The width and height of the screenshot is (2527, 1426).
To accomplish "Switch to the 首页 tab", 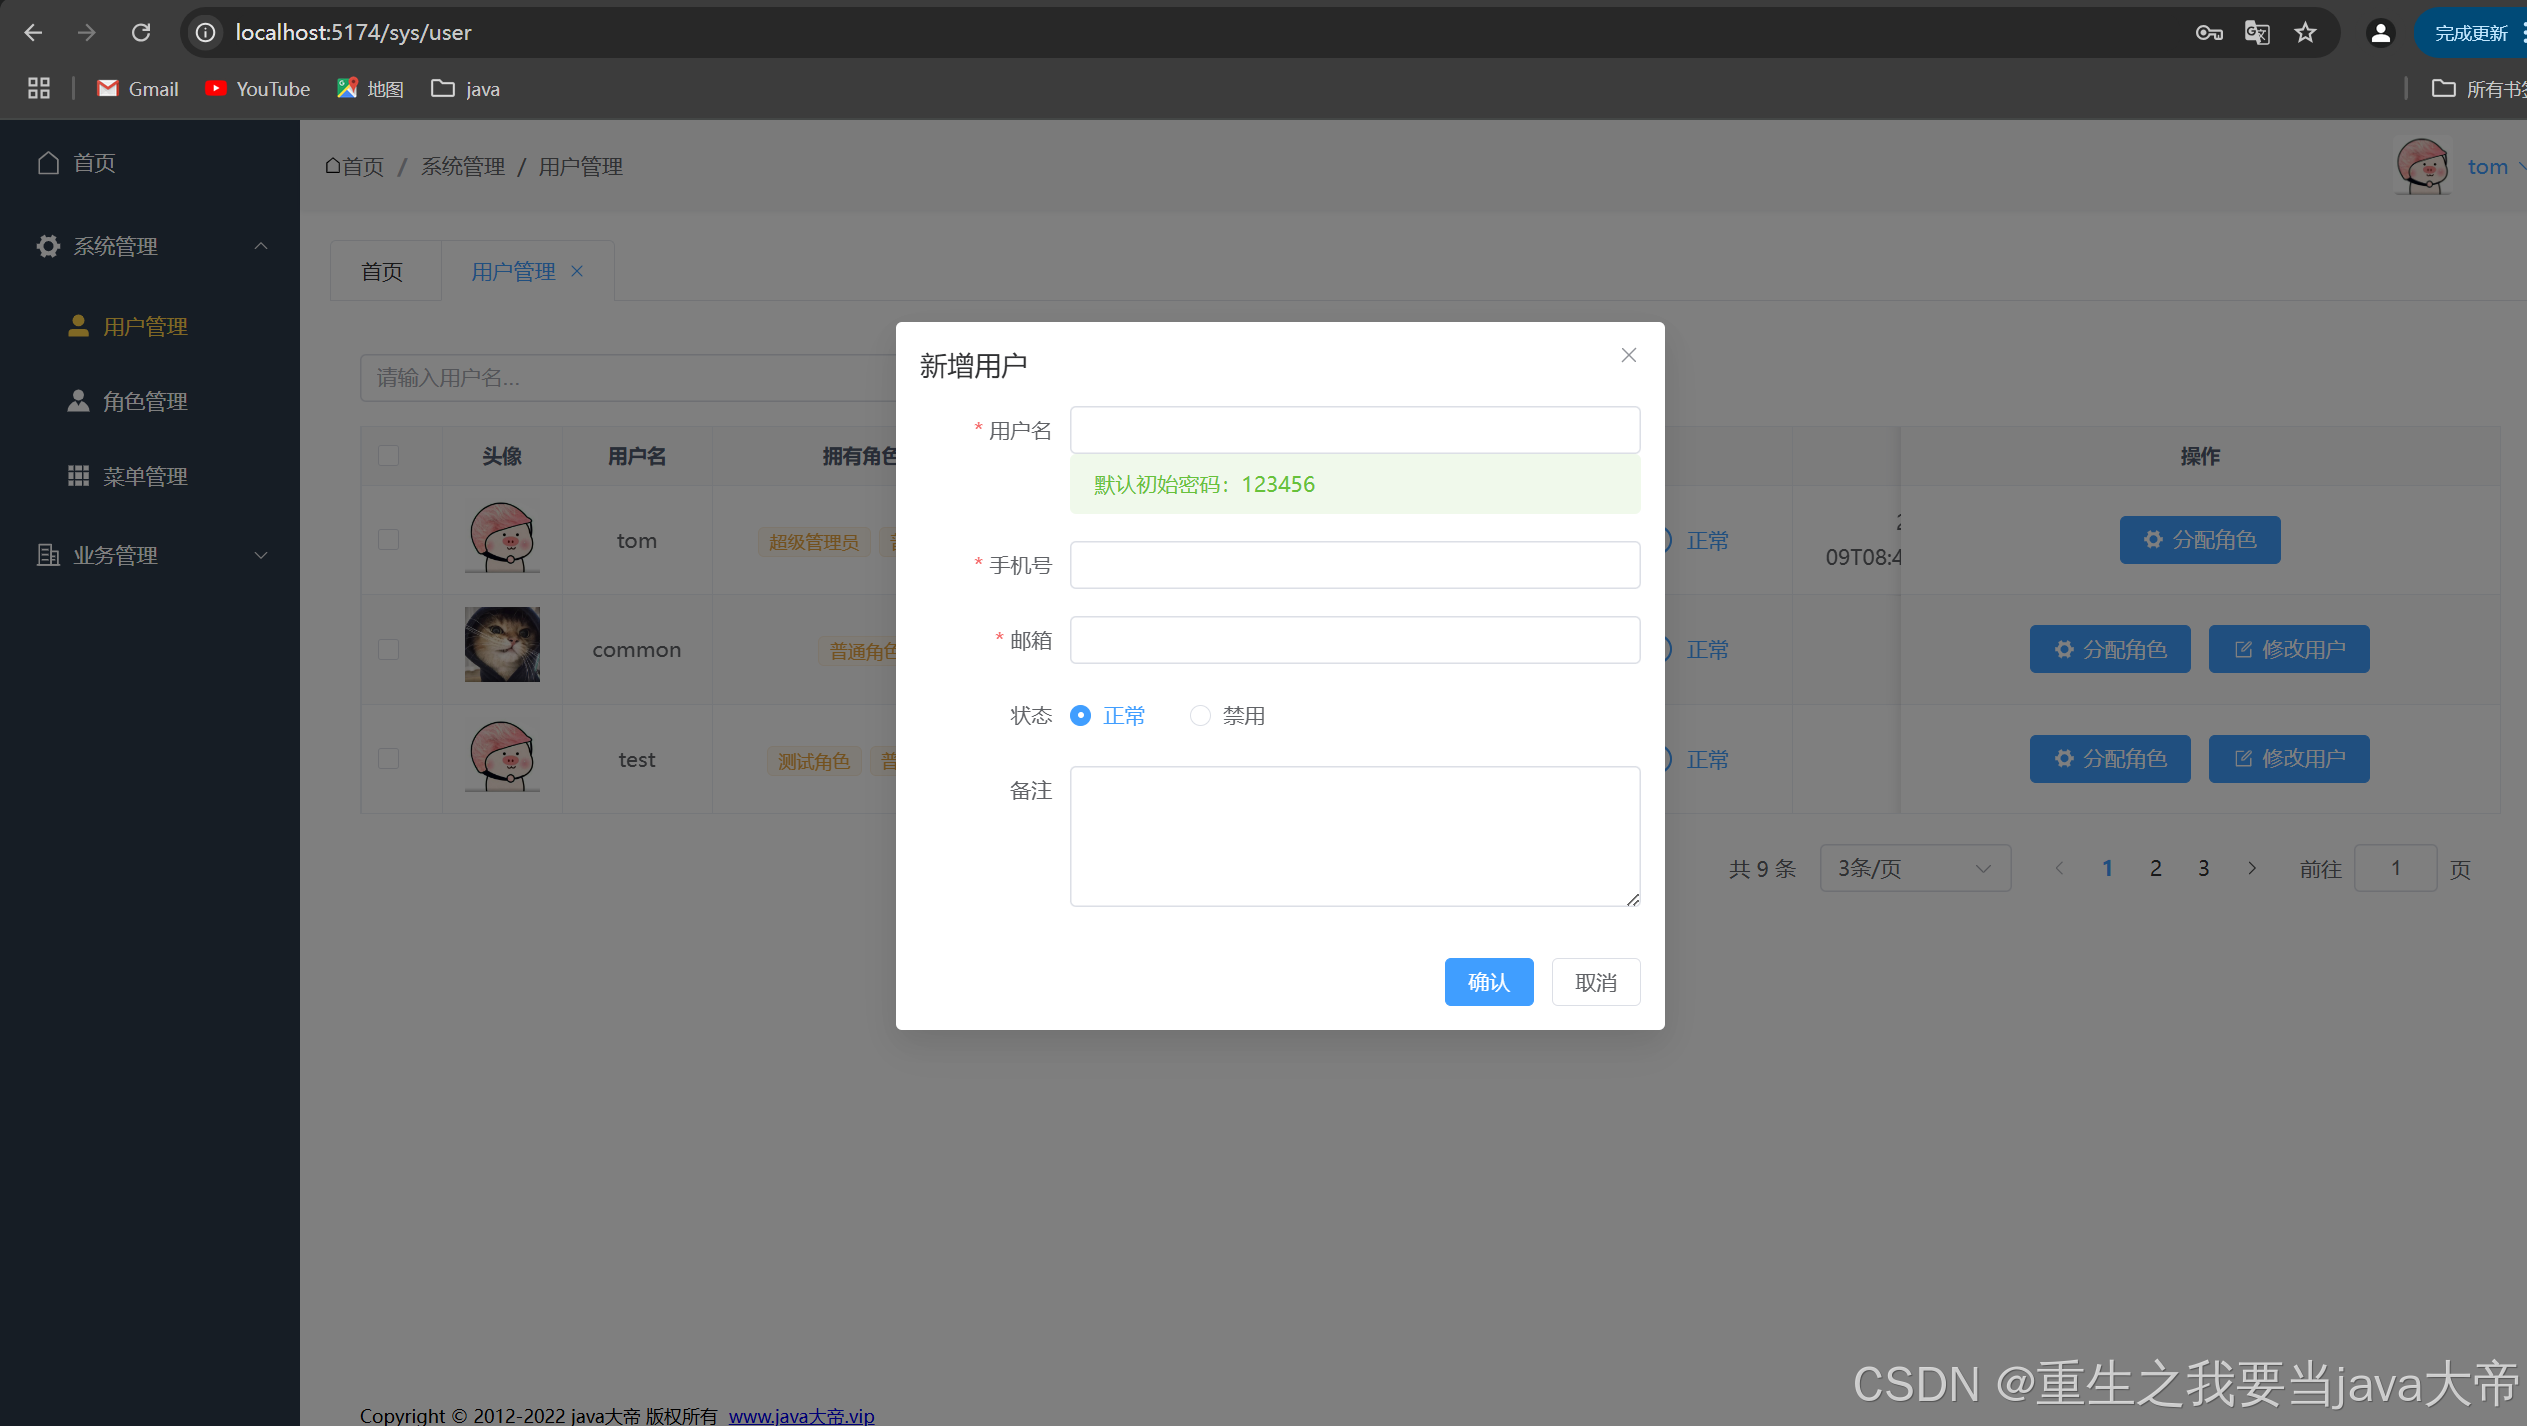I will click(382, 271).
